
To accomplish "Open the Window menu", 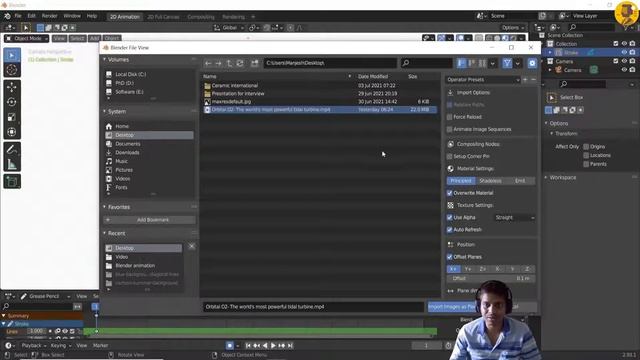I will [72, 16].
